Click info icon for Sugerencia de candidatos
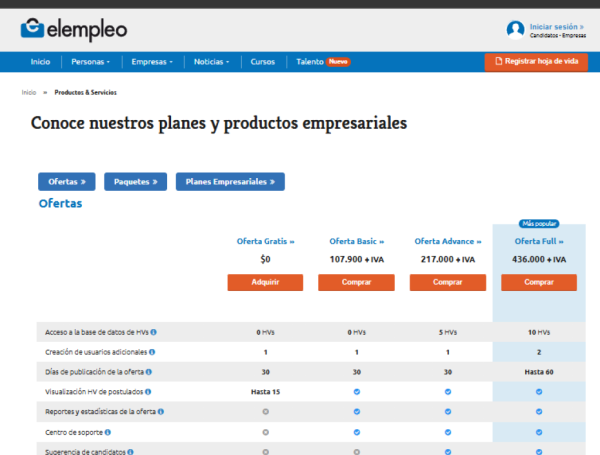Screen dimensions: 600x455 click(x=130, y=452)
